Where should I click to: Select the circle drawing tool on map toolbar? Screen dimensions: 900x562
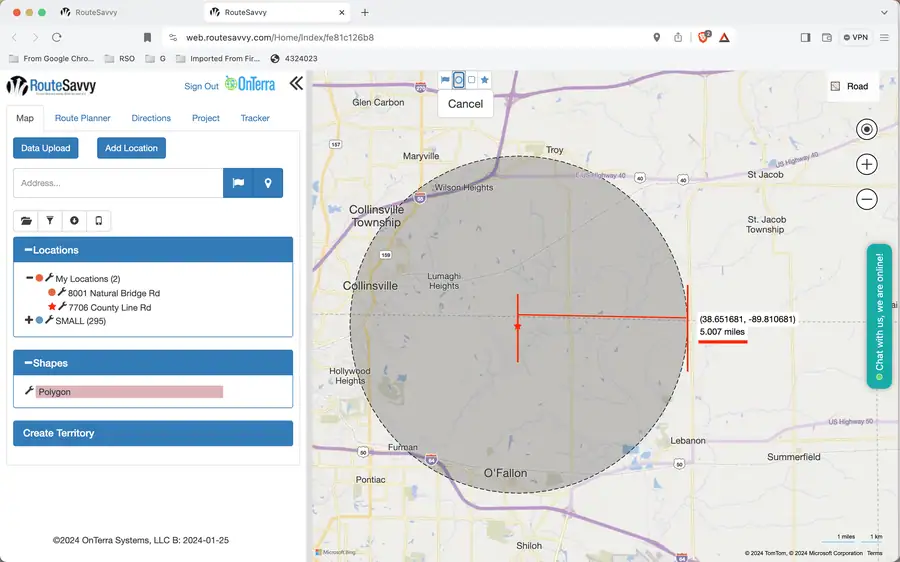(458, 80)
